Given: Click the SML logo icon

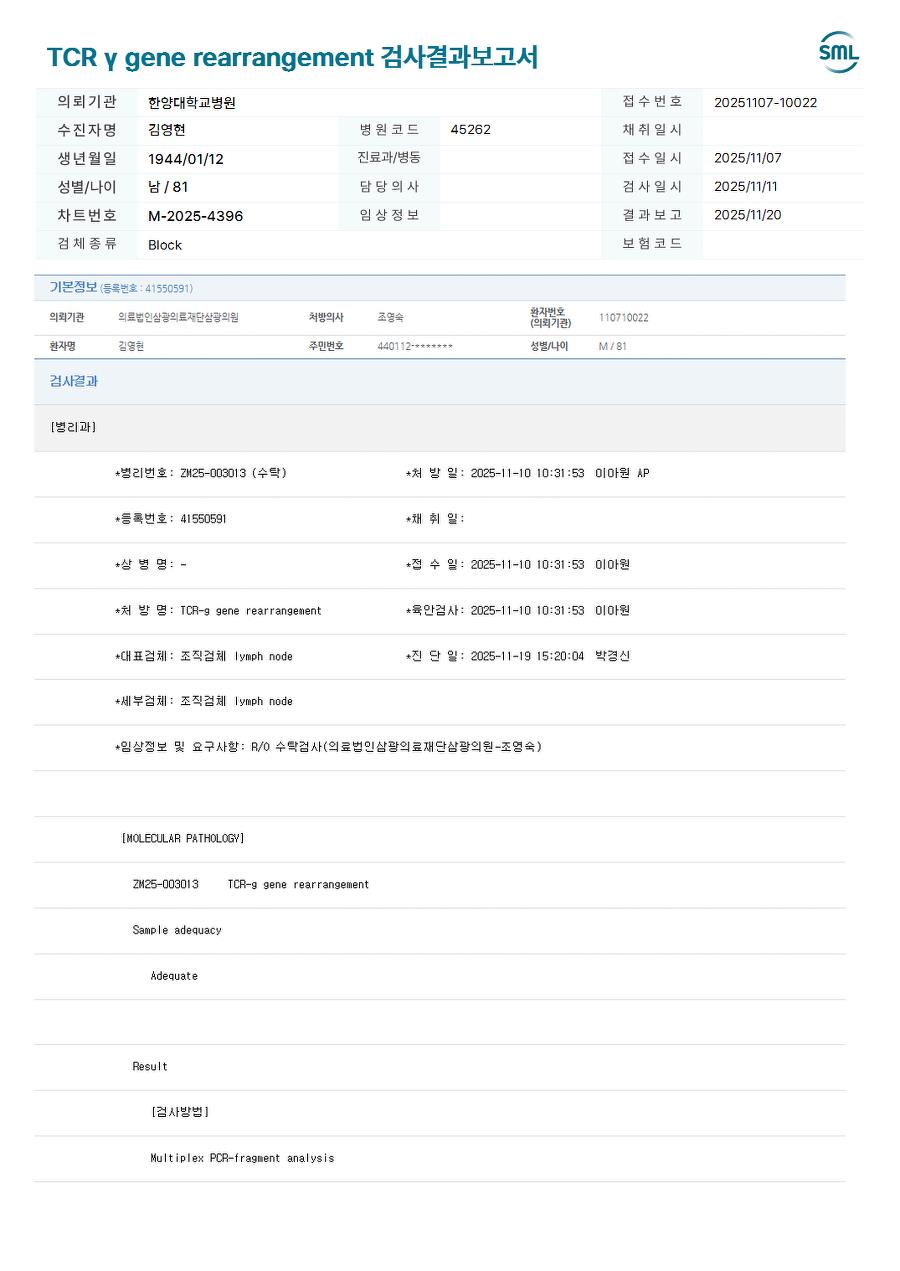Looking at the screenshot, I should tap(838, 52).
